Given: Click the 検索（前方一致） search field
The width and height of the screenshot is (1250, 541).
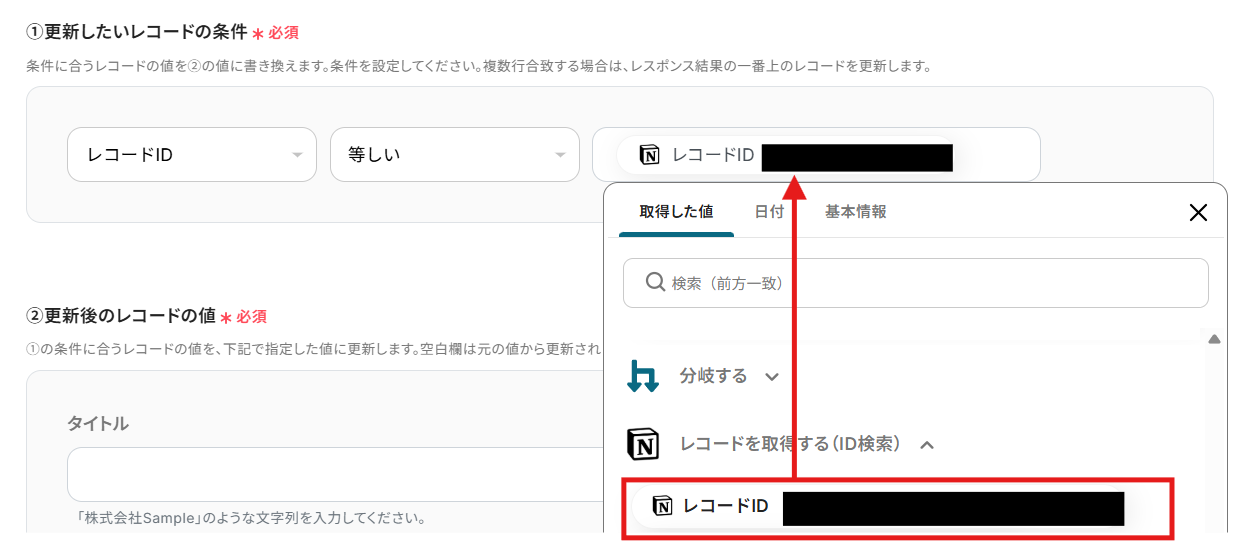Looking at the screenshot, I should (916, 283).
